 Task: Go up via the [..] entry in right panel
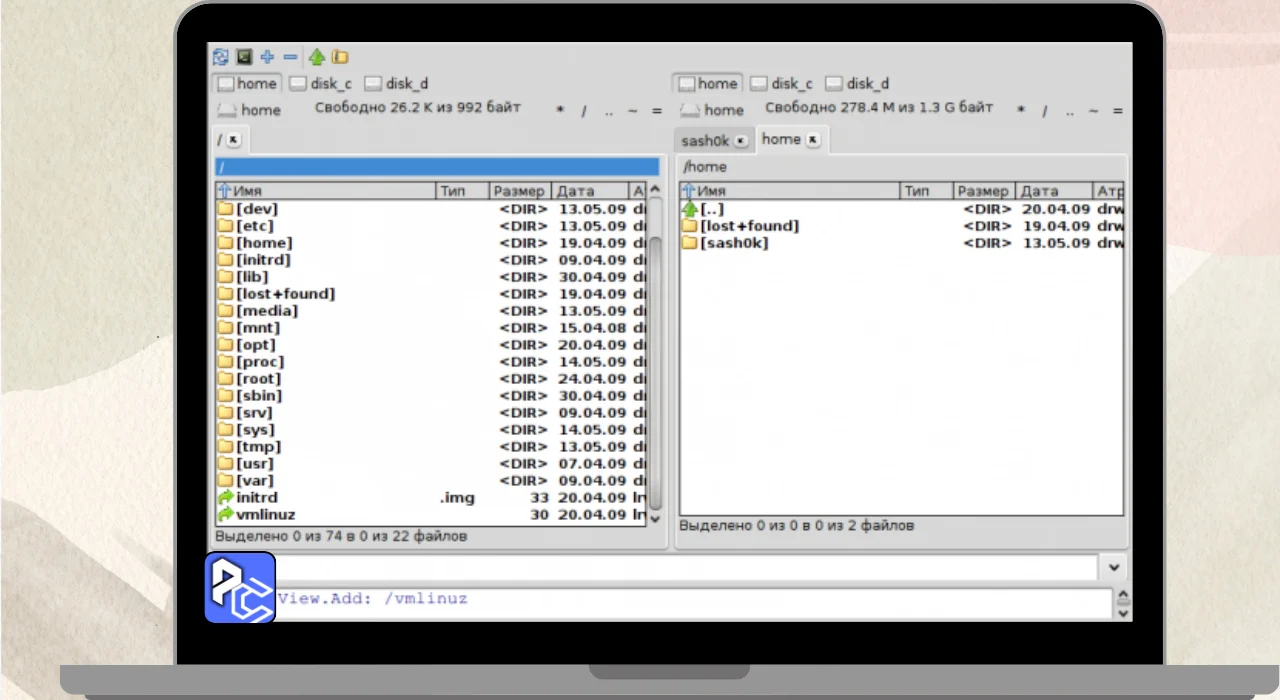(711, 209)
